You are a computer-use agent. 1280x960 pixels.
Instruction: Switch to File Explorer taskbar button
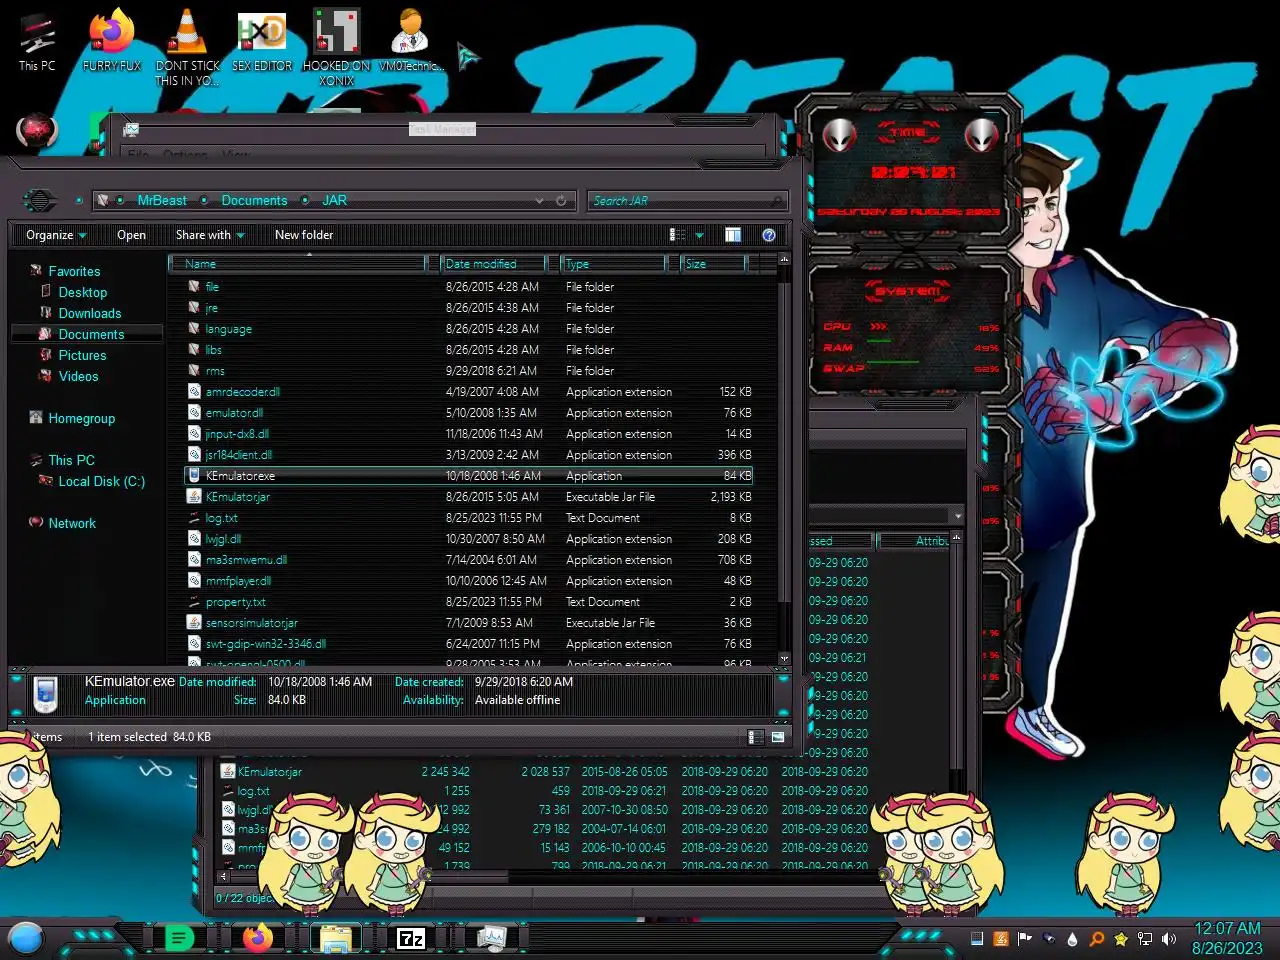(335, 938)
